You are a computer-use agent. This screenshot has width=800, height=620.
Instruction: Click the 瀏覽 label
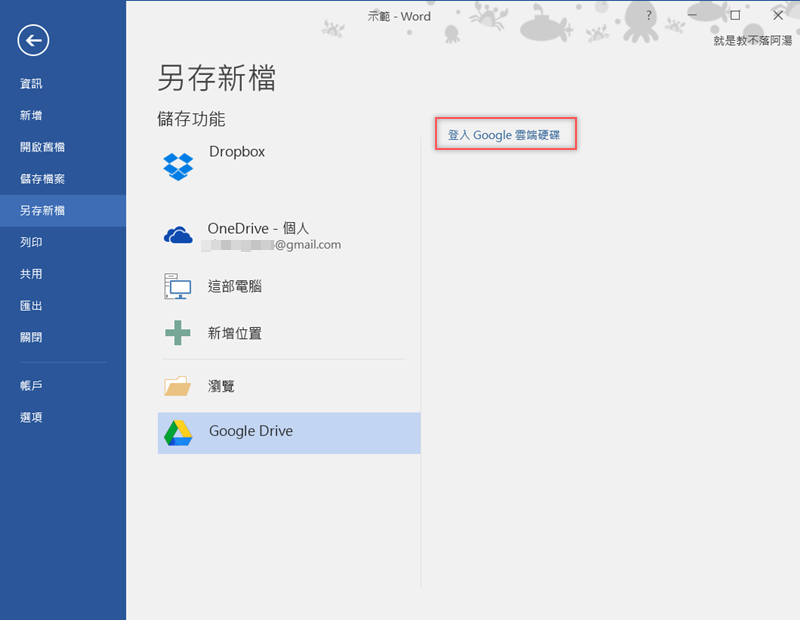221,386
